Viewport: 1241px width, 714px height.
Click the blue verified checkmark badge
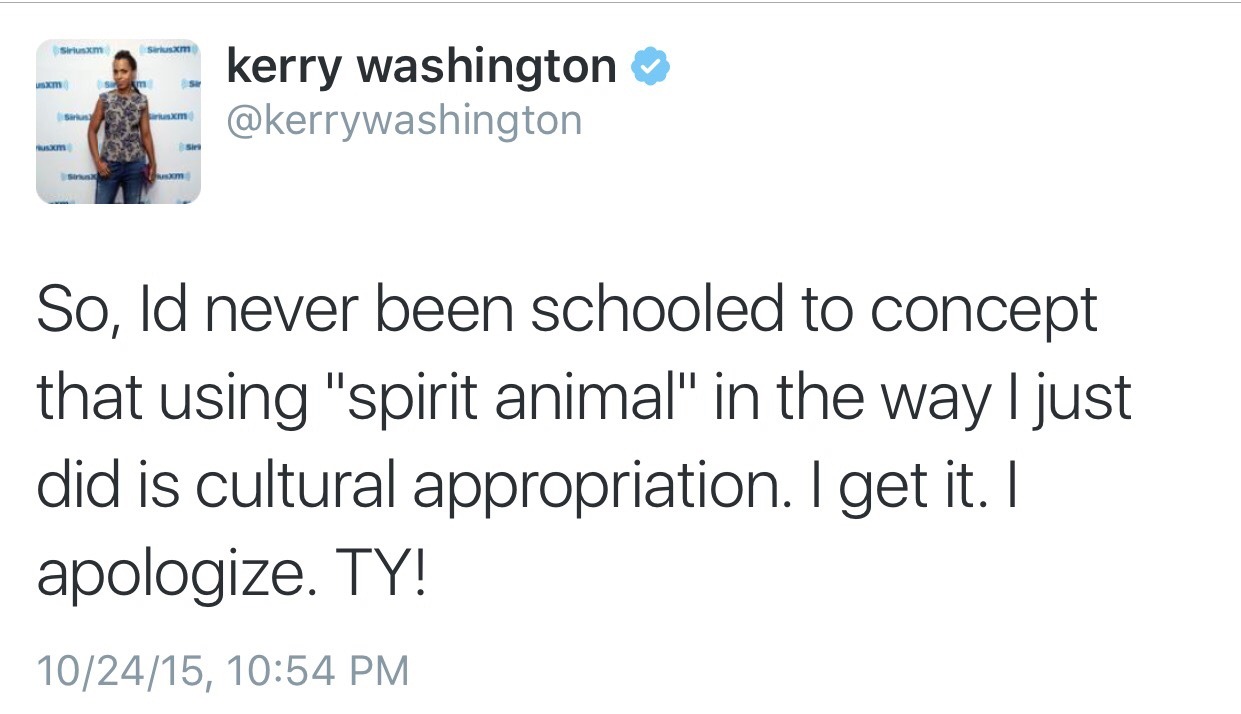650,68
